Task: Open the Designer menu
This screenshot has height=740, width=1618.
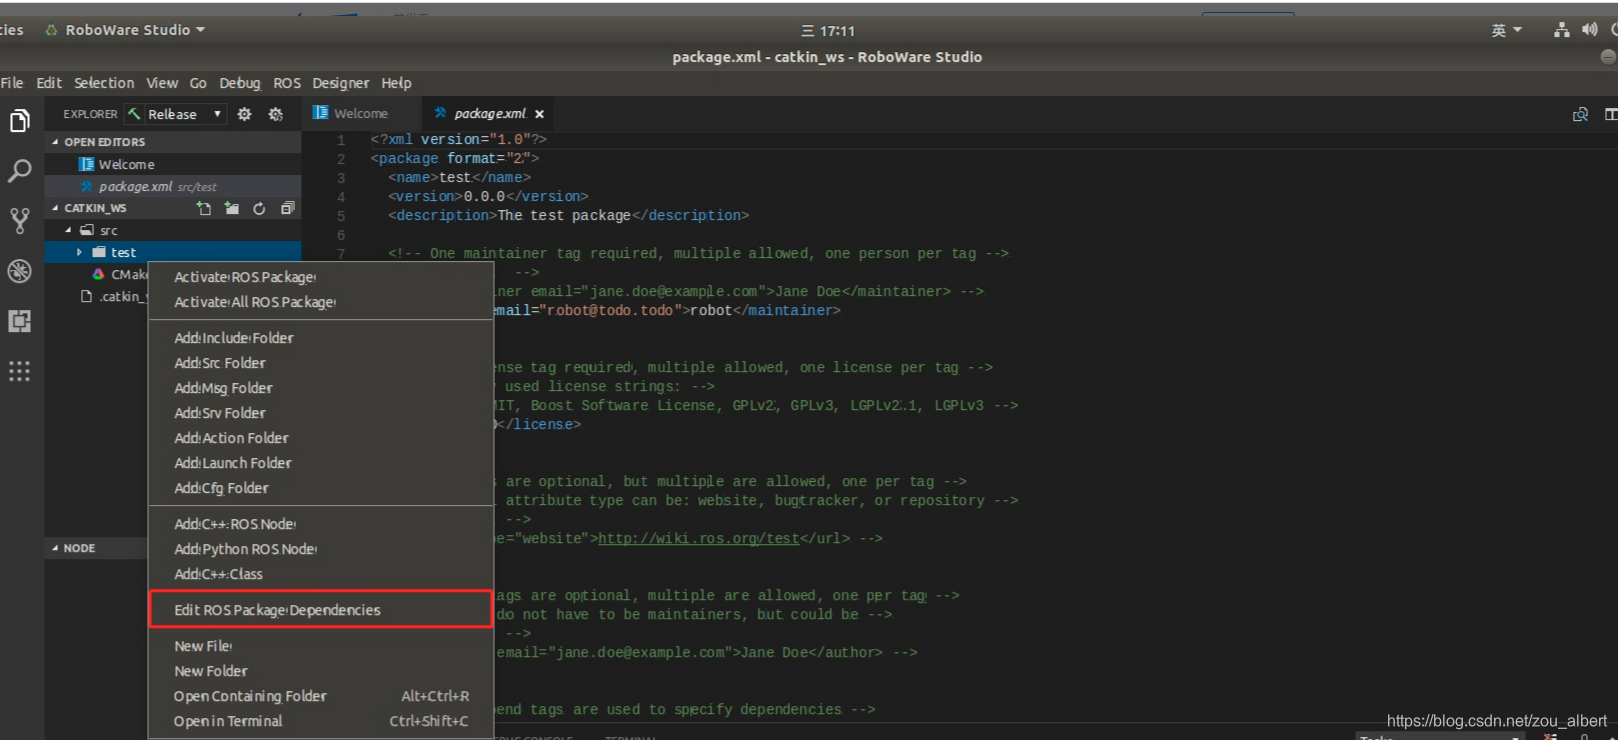Action: click(340, 83)
